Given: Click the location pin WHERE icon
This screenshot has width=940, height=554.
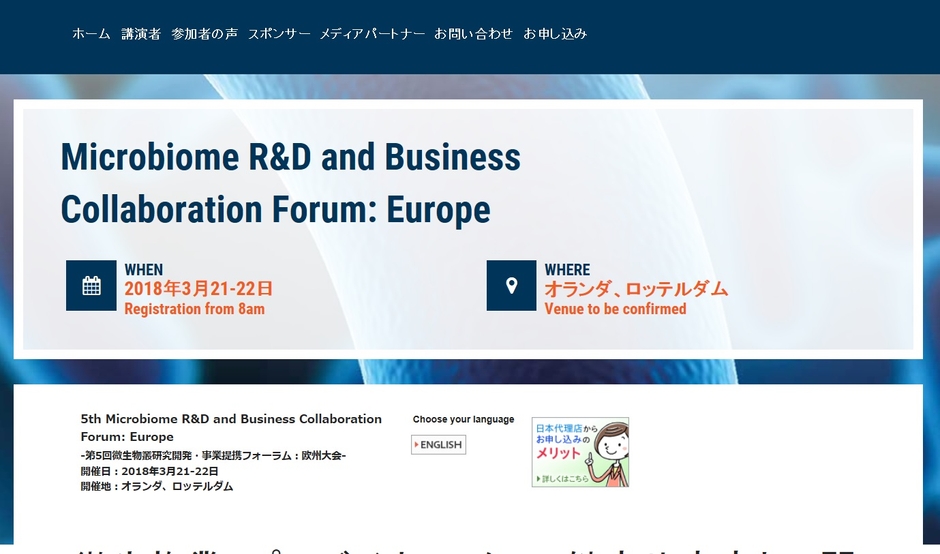Looking at the screenshot, I should click(511, 285).
